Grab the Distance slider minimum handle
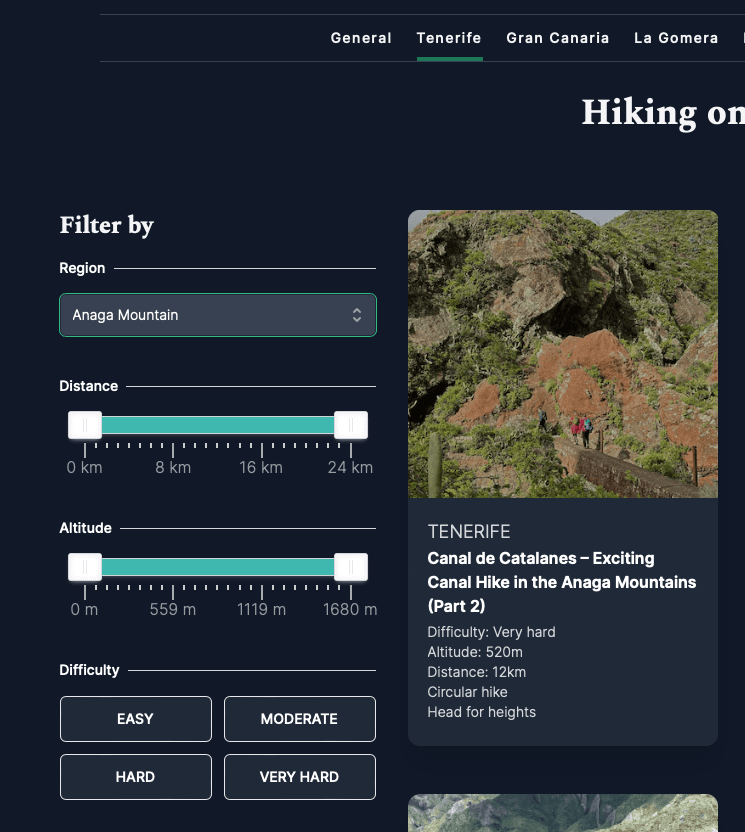The height and width of the screenshot is (832, 745). [85, 425]
